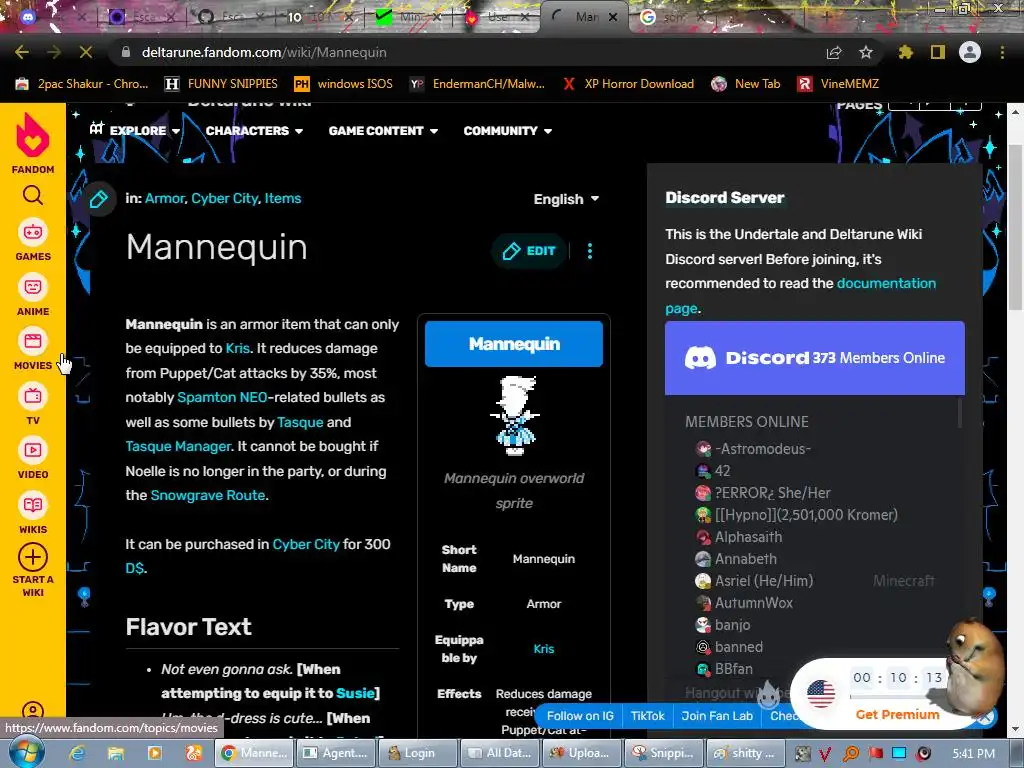This screenshot has width=1024, height=768.
Task: Share this page via the address bar icon
Action: (834, 52)
